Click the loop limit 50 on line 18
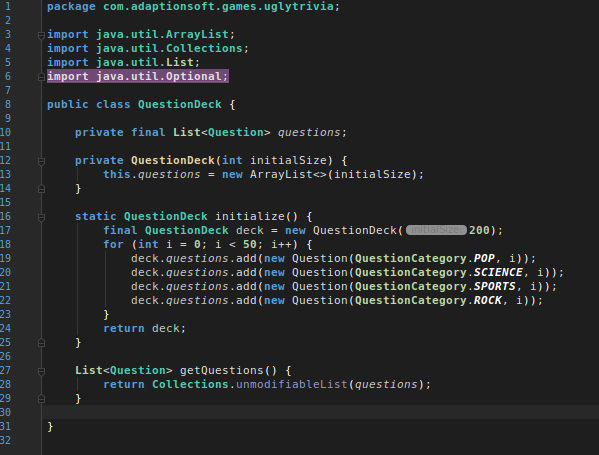 point(249,244)
